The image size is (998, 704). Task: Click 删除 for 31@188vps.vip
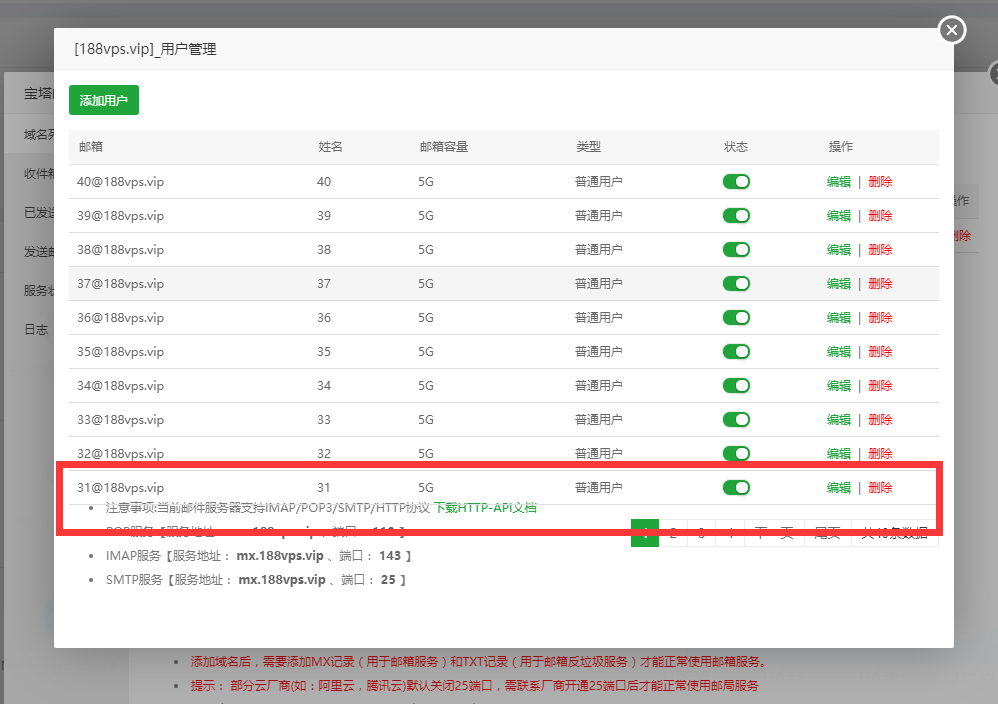tap(880, 488)
